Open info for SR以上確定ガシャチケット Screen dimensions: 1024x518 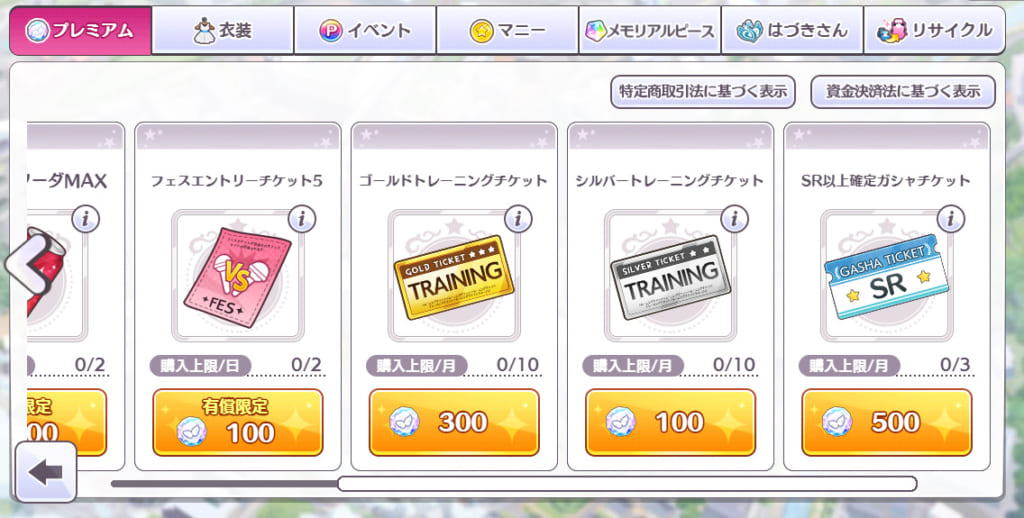951,219
